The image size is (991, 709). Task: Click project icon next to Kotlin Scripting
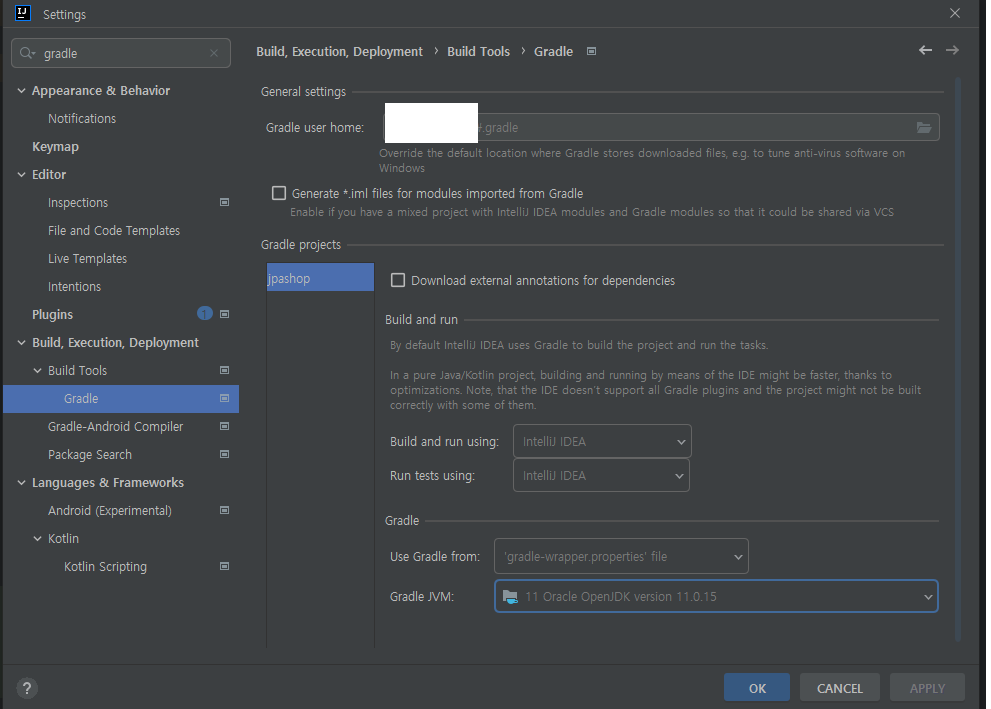[224, 566]
